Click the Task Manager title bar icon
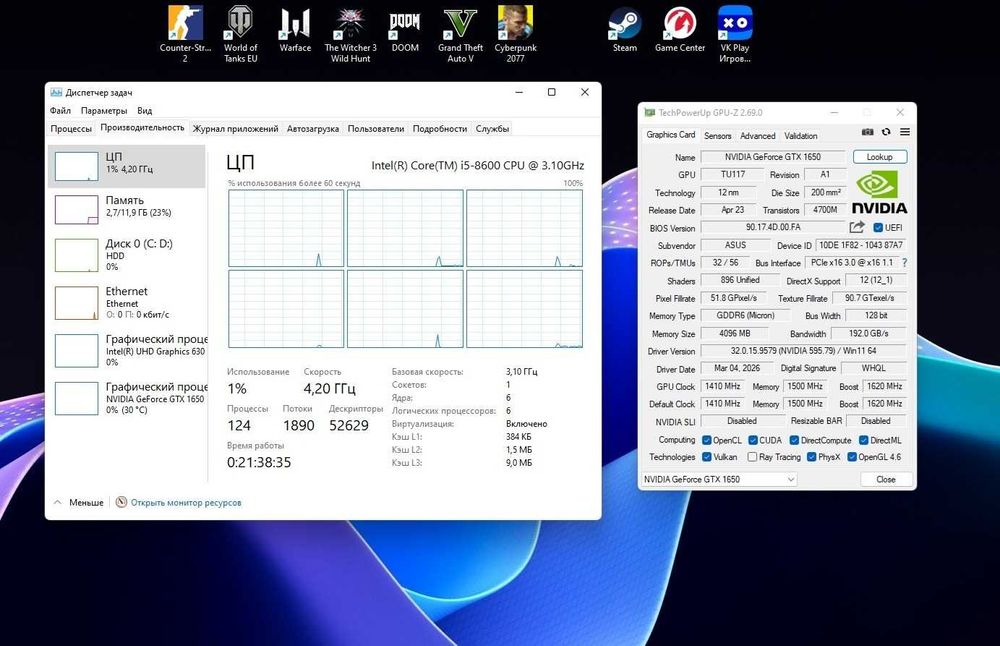 [56, 92]
